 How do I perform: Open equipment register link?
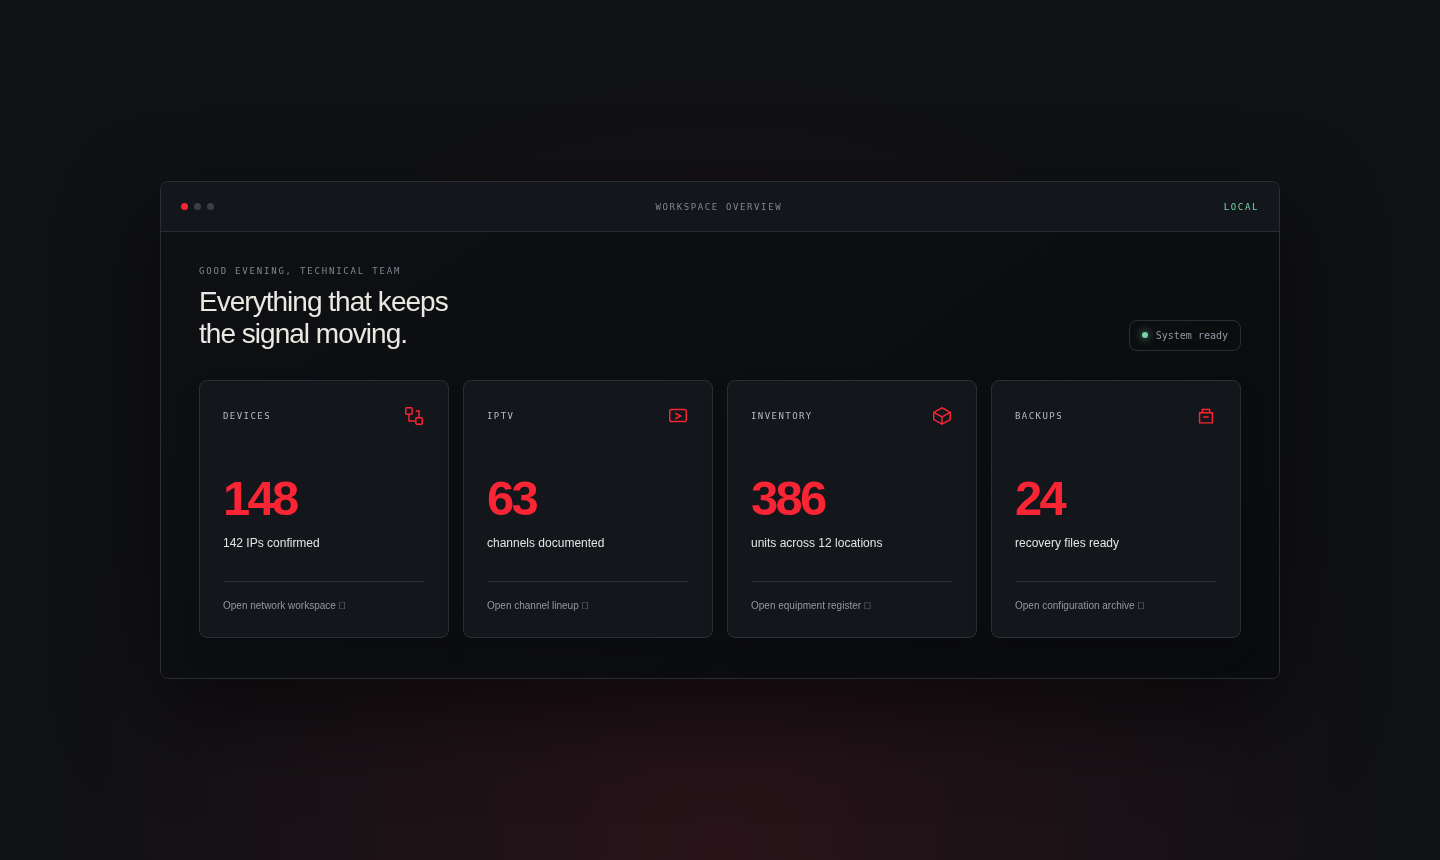tap(811, 606)
